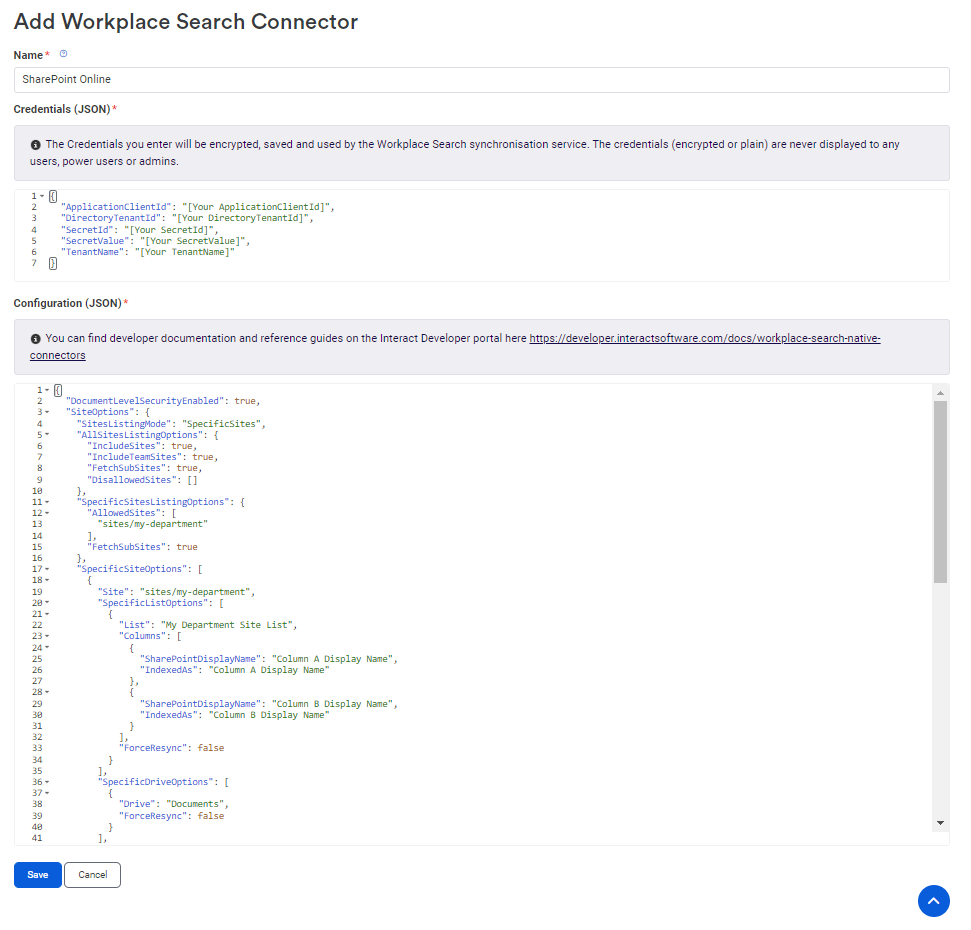This screenshot has width=971, height=930.
Task: Fold the list object at line 21
Action: coord(47,614)
